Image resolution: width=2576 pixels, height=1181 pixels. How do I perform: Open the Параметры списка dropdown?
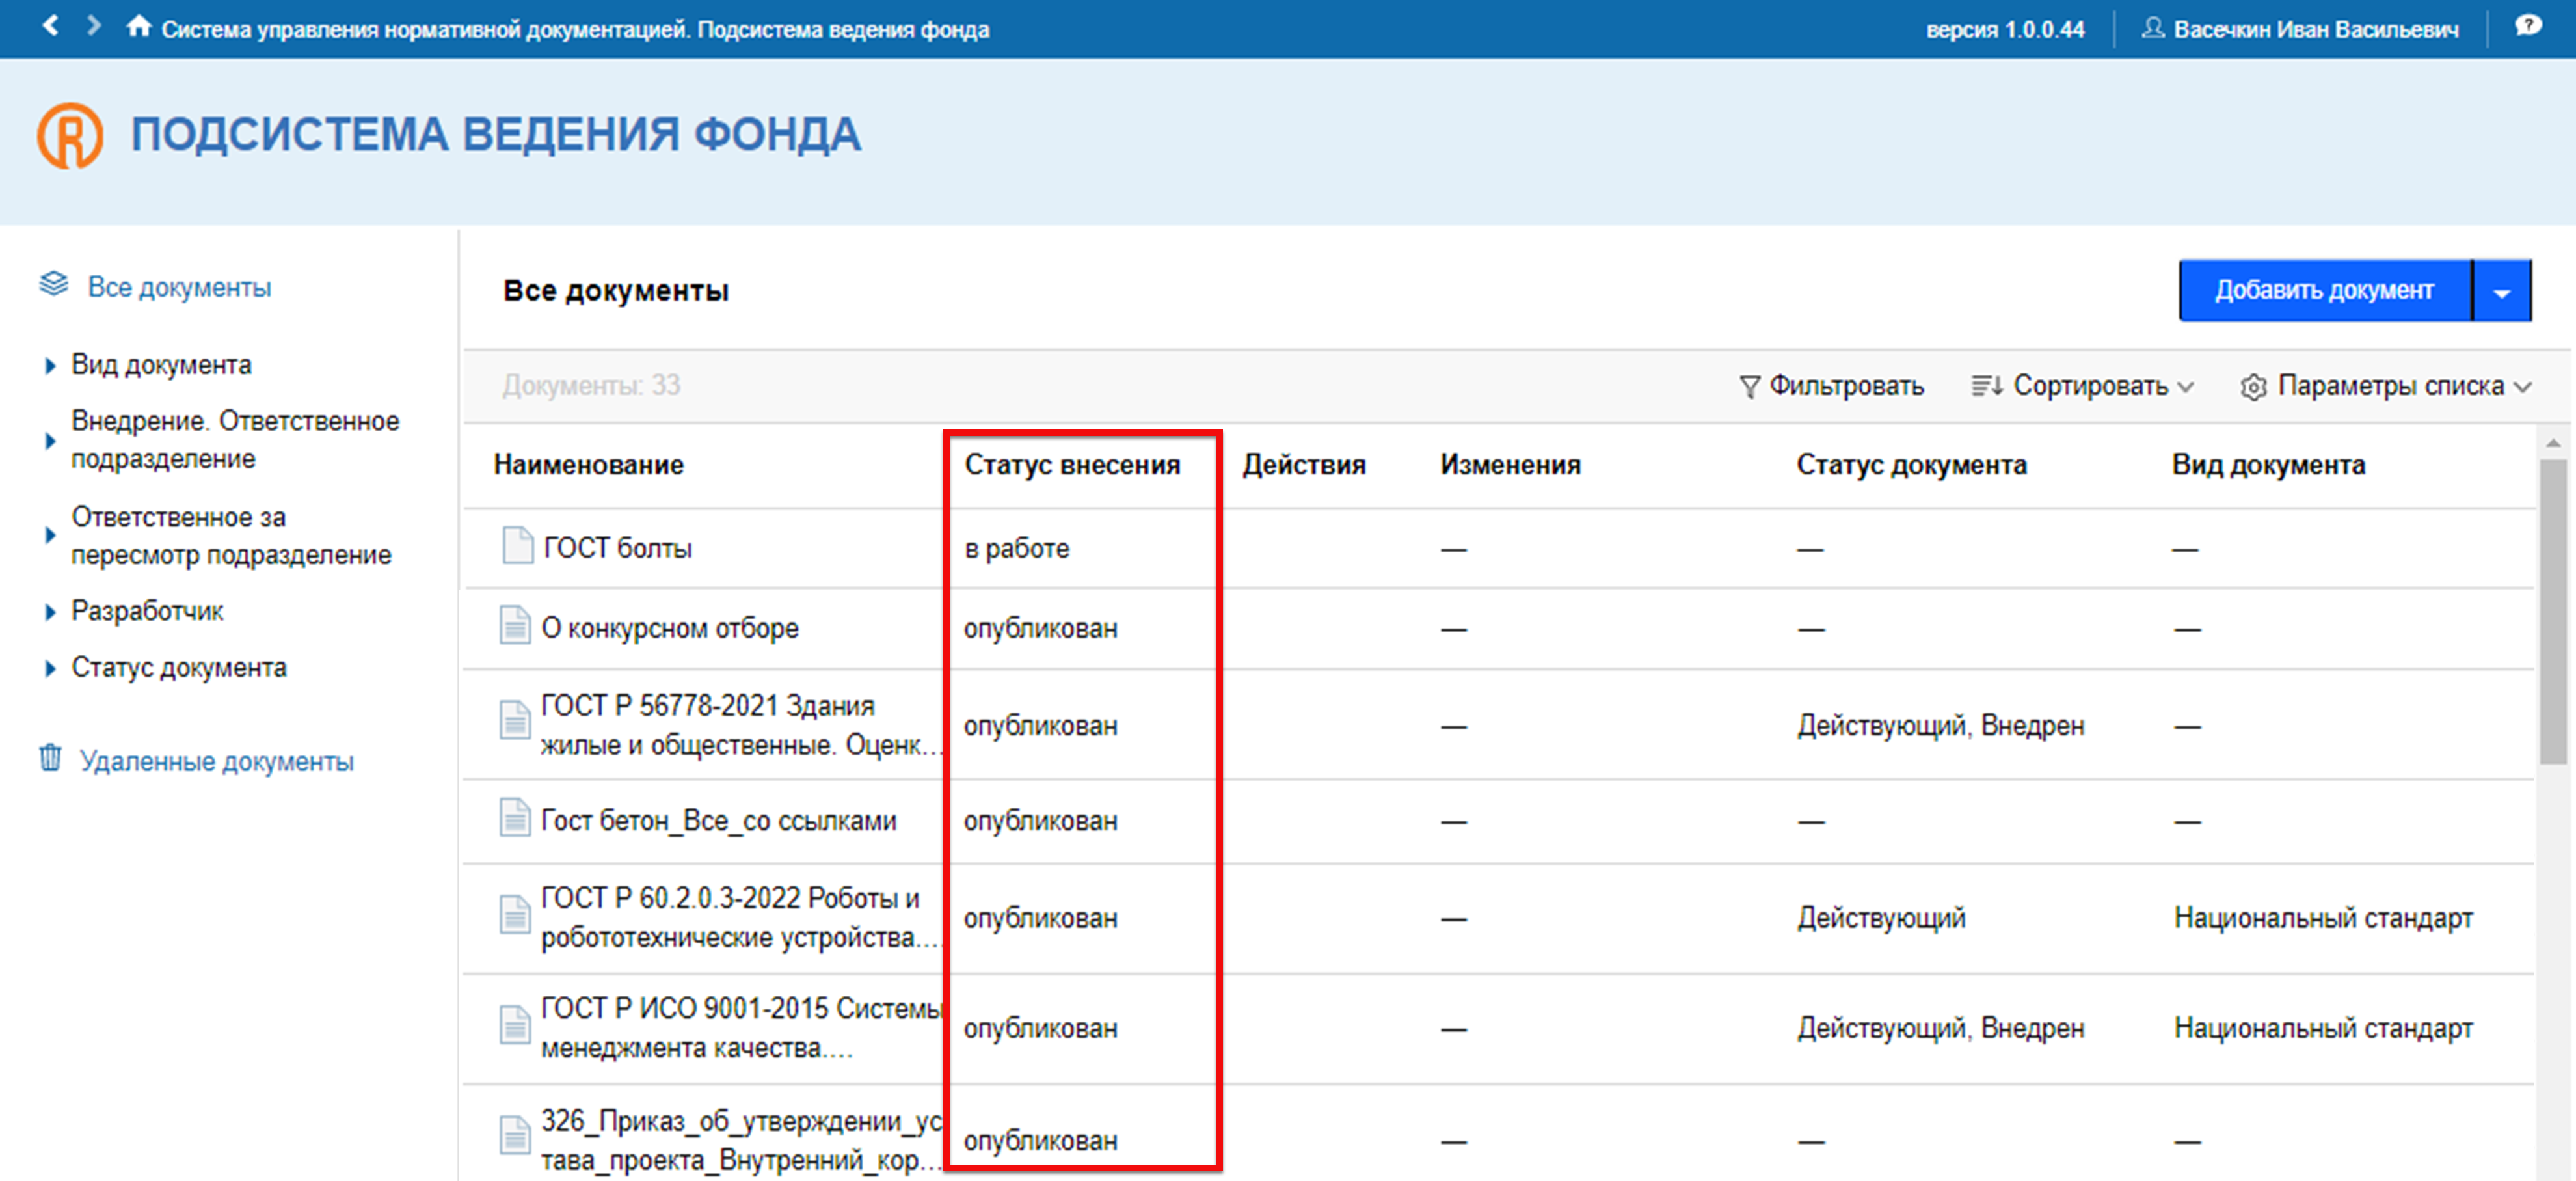(2386, 386)
